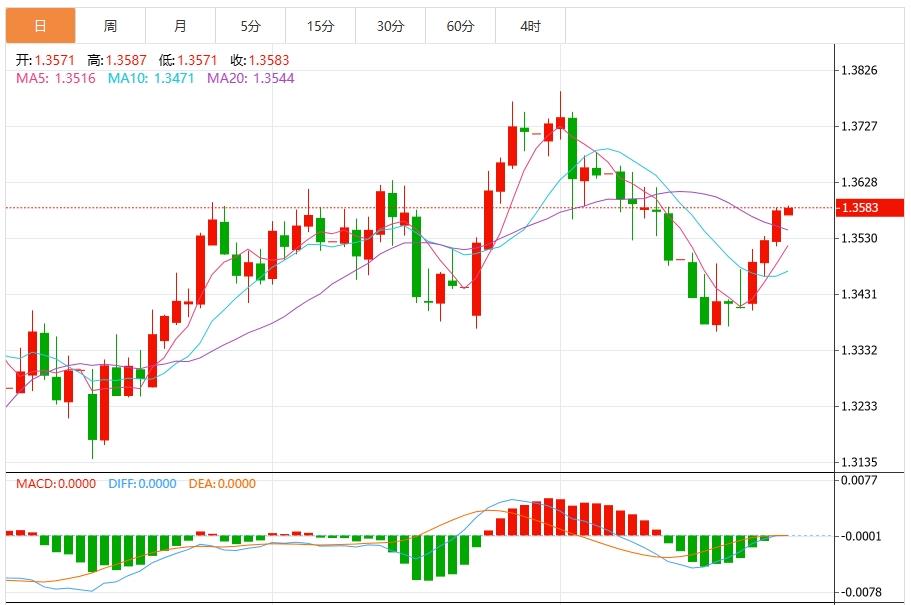Open the 30分 chart view
The height and width of the screenshot is (605, 911).
(x=390, y=22)
